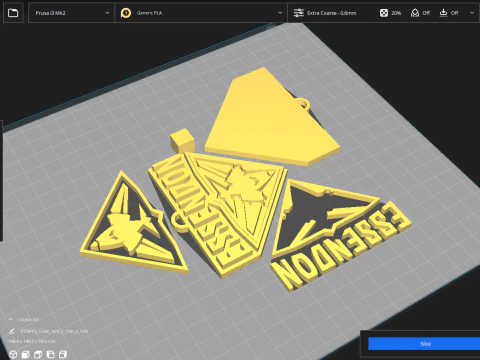Expand the print settings panel chevron
Screen dimensions: 480x360
click(x=472, y=13)
